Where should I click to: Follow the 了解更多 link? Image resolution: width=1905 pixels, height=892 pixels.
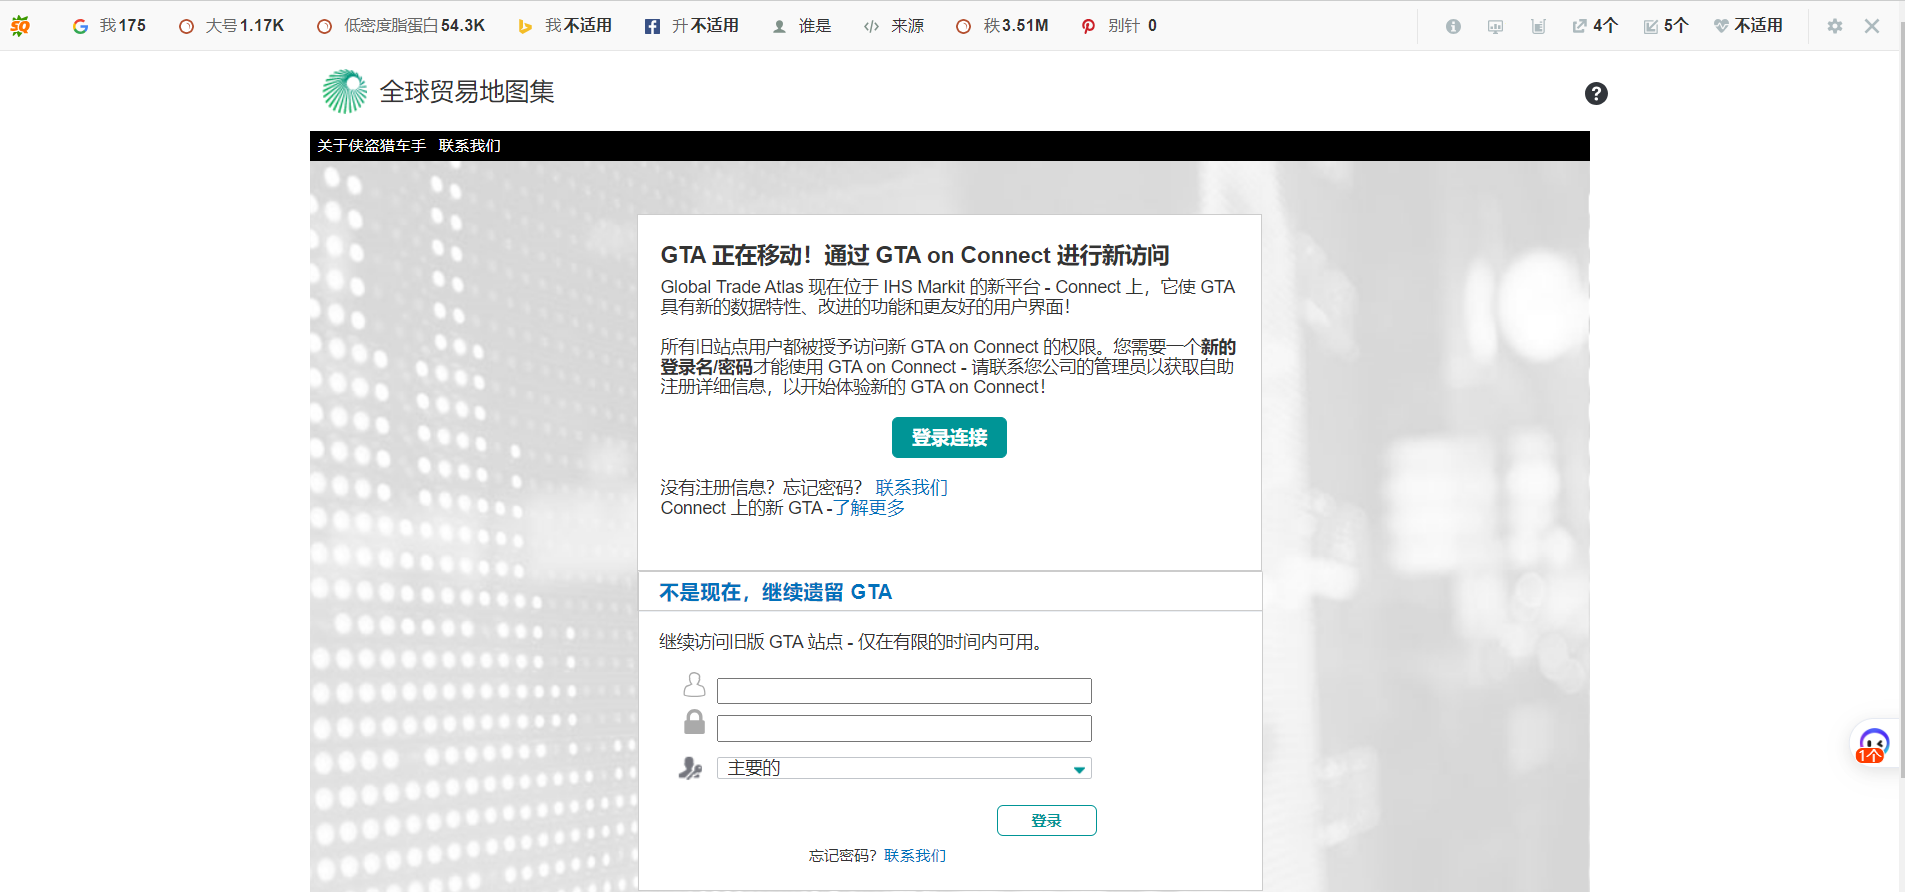869,508
